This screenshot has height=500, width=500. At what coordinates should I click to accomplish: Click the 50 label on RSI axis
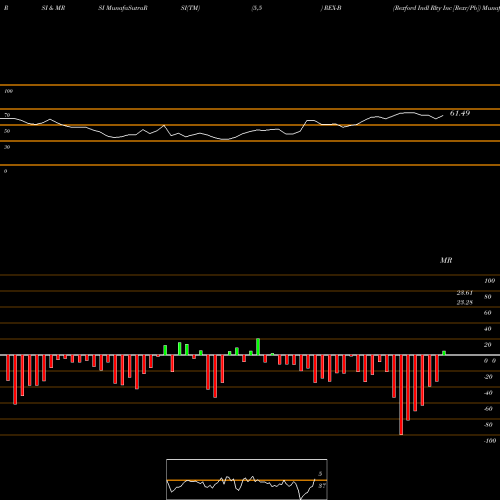pos(7,131)
